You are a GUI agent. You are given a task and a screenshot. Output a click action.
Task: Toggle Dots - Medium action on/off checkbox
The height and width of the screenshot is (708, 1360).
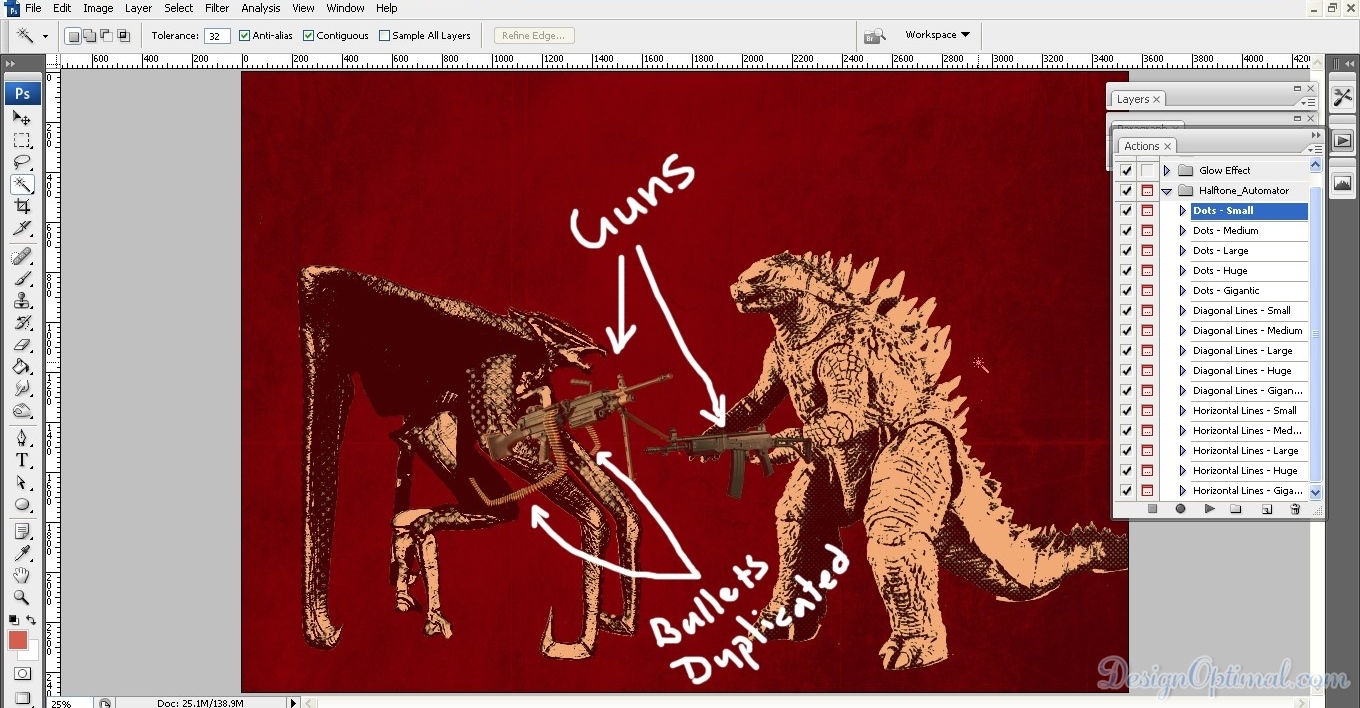coord(1127,231)
